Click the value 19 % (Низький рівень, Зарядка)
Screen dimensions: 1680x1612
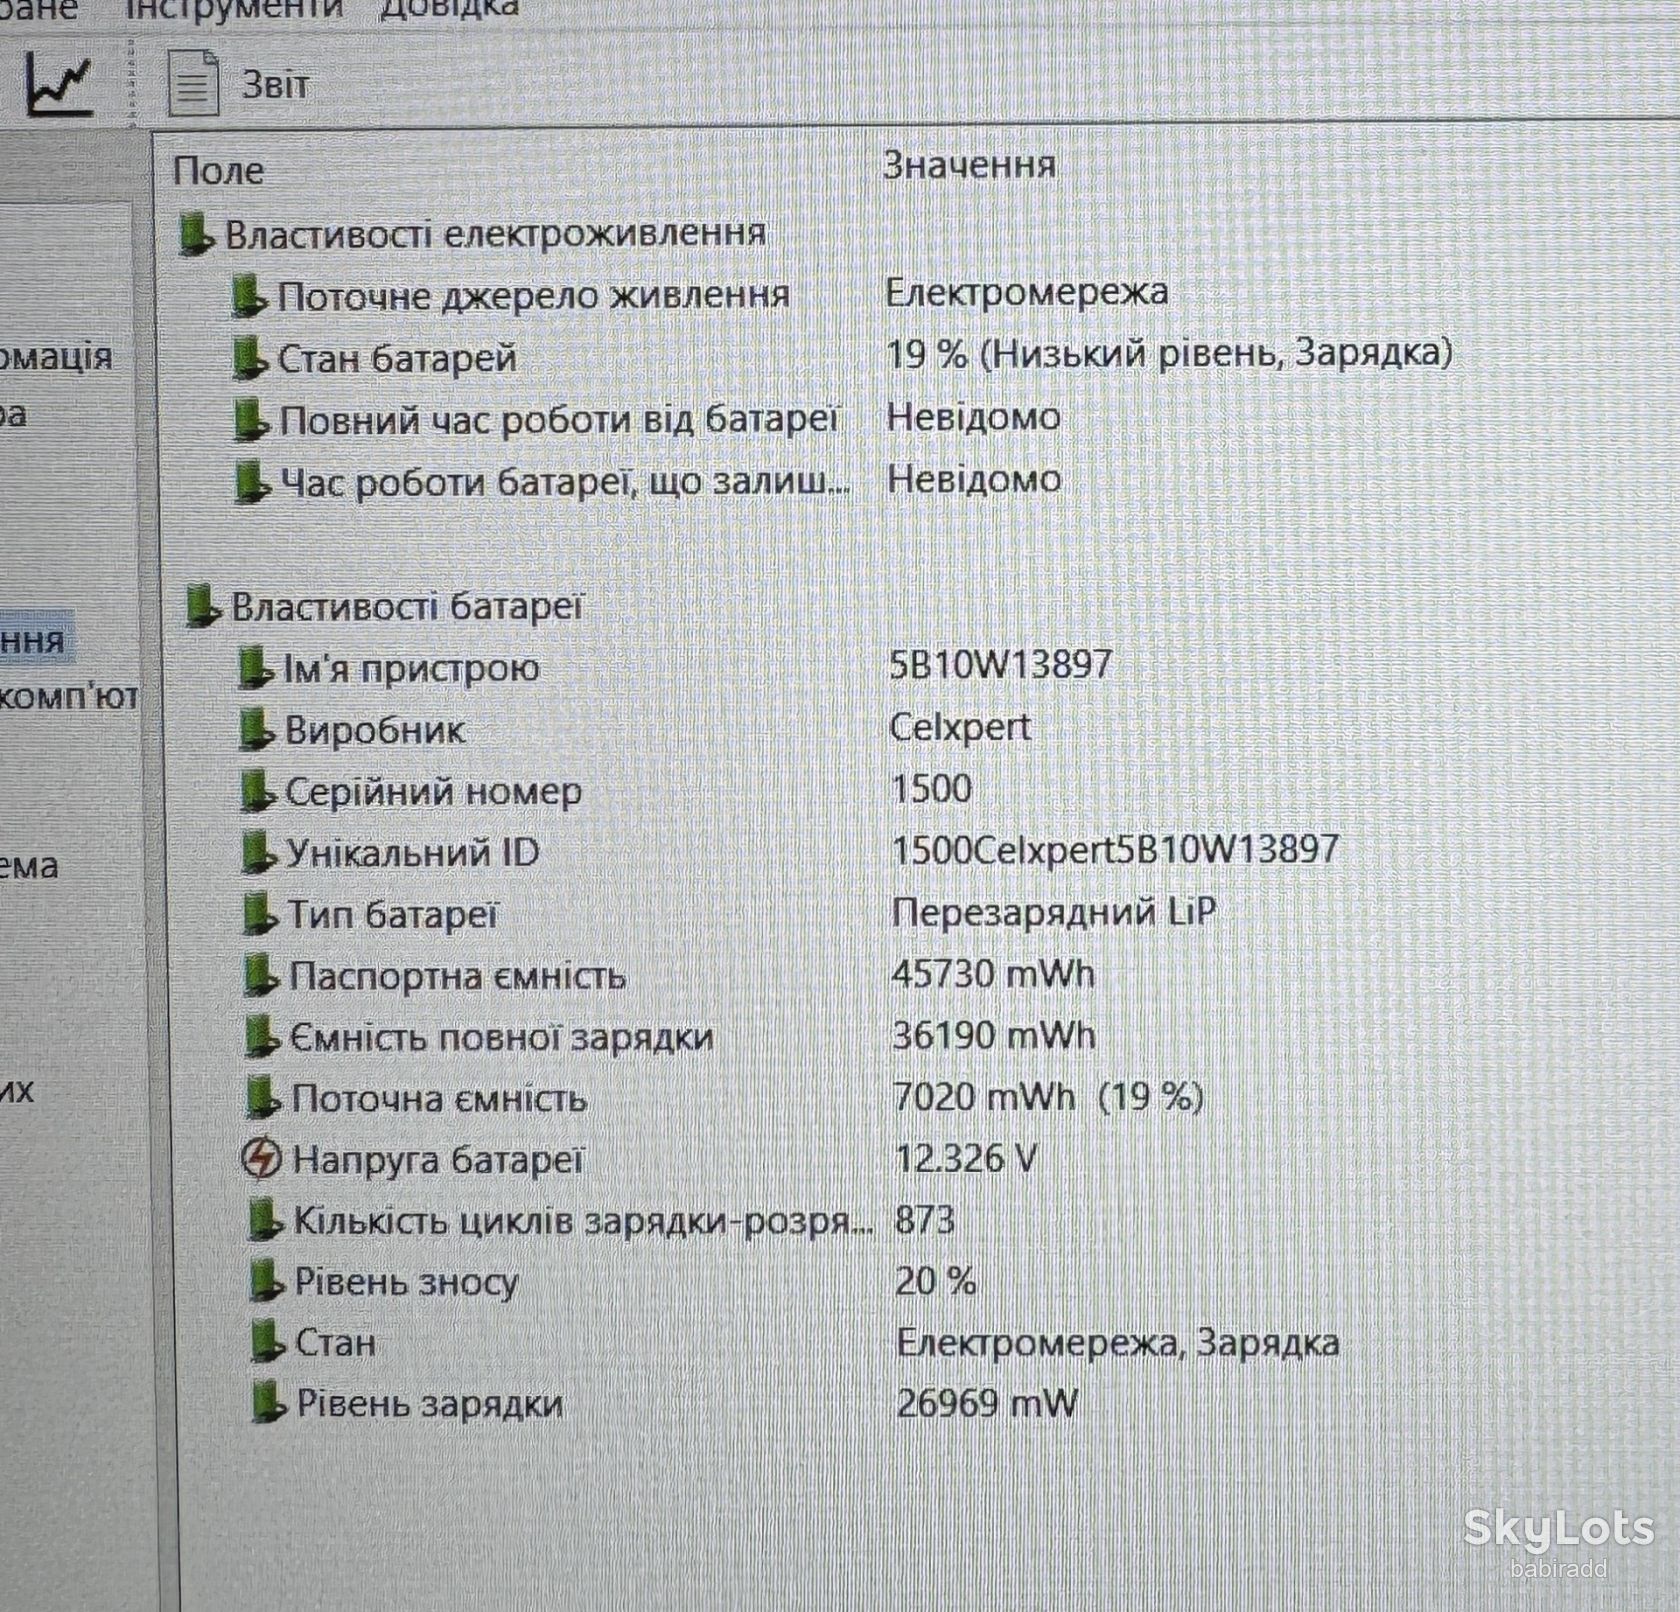tap(1169, 353)
